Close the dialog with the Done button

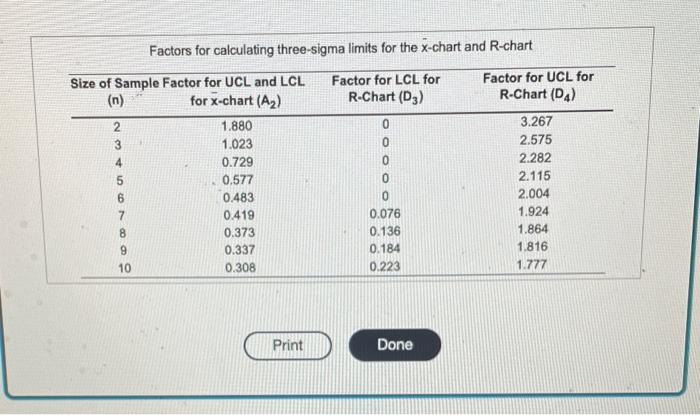[x=395, y=344]
